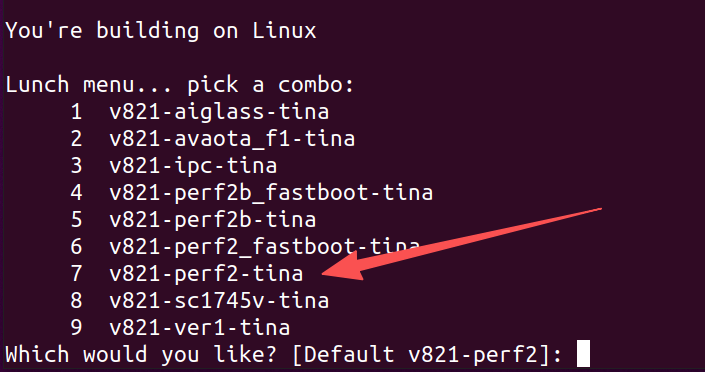Click the v821-perf2b-tina entry
This screenshot has width=705, height=372.
click(213, 220)
